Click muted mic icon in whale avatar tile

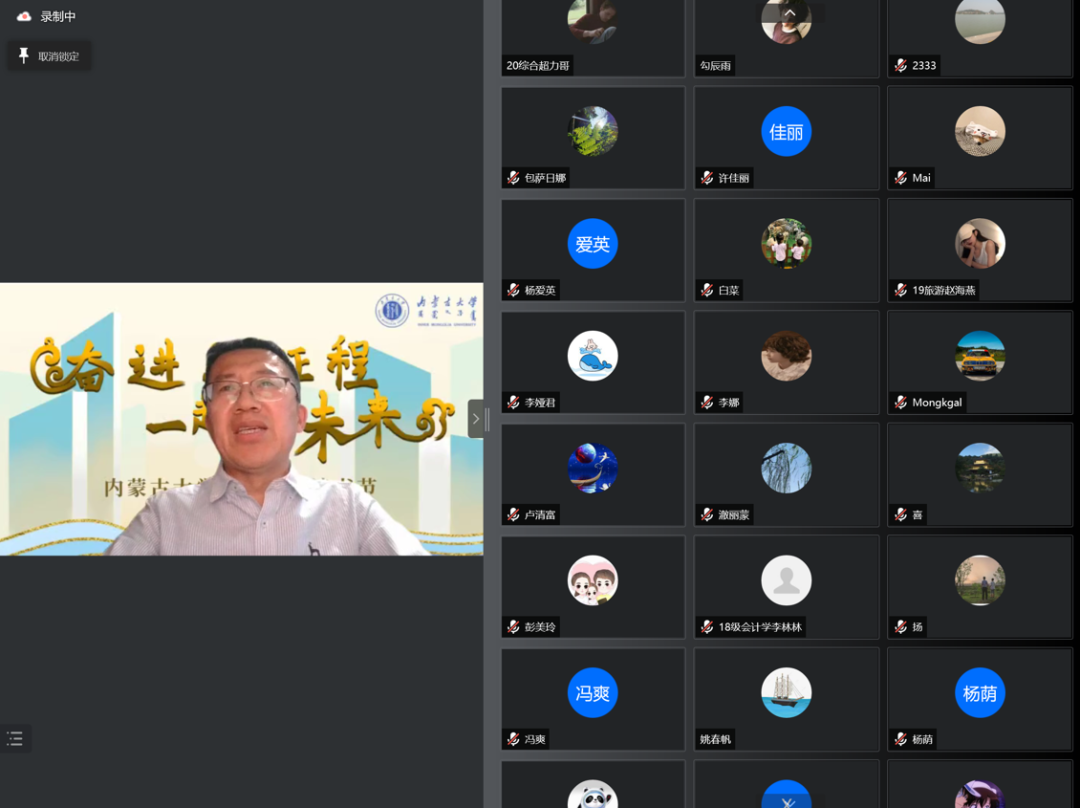(513, 402)
